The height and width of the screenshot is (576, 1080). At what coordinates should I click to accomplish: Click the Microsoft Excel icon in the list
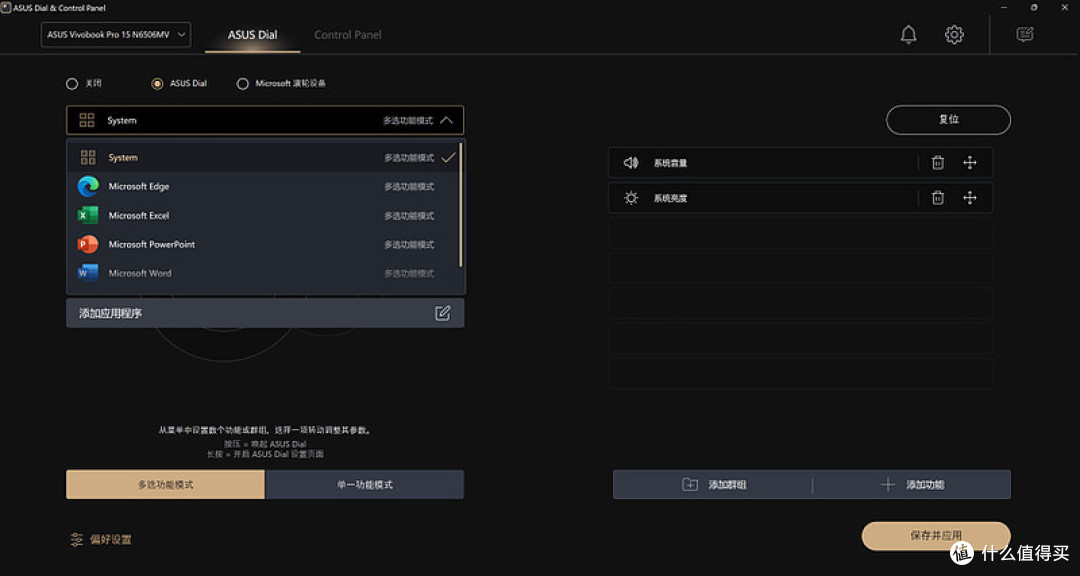pos(88,216)
